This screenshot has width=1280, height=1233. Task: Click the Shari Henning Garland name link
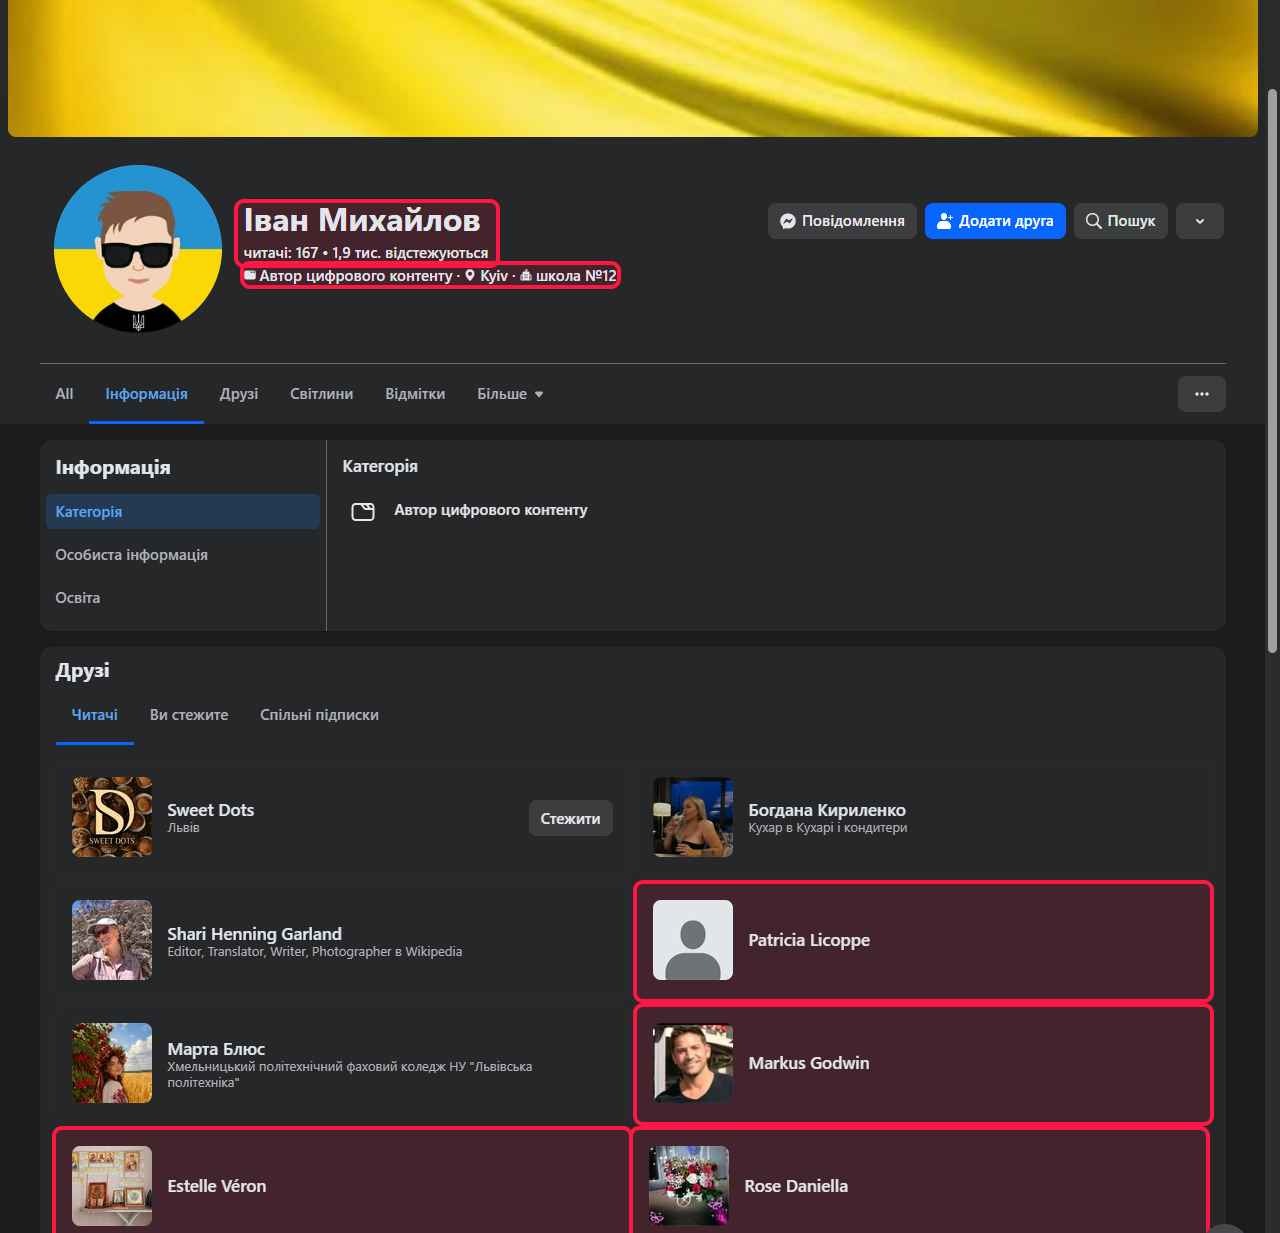click(254, 934)
